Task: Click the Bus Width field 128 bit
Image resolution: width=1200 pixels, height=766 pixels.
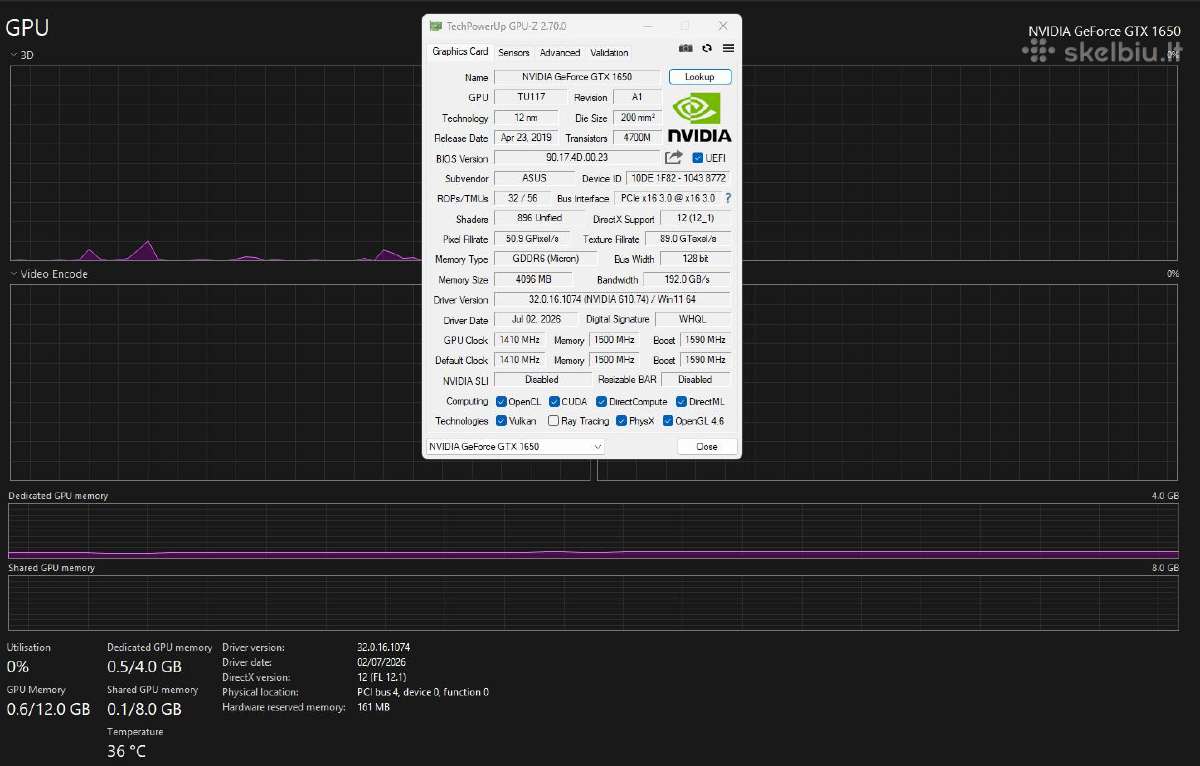Action: coord(696,259)
